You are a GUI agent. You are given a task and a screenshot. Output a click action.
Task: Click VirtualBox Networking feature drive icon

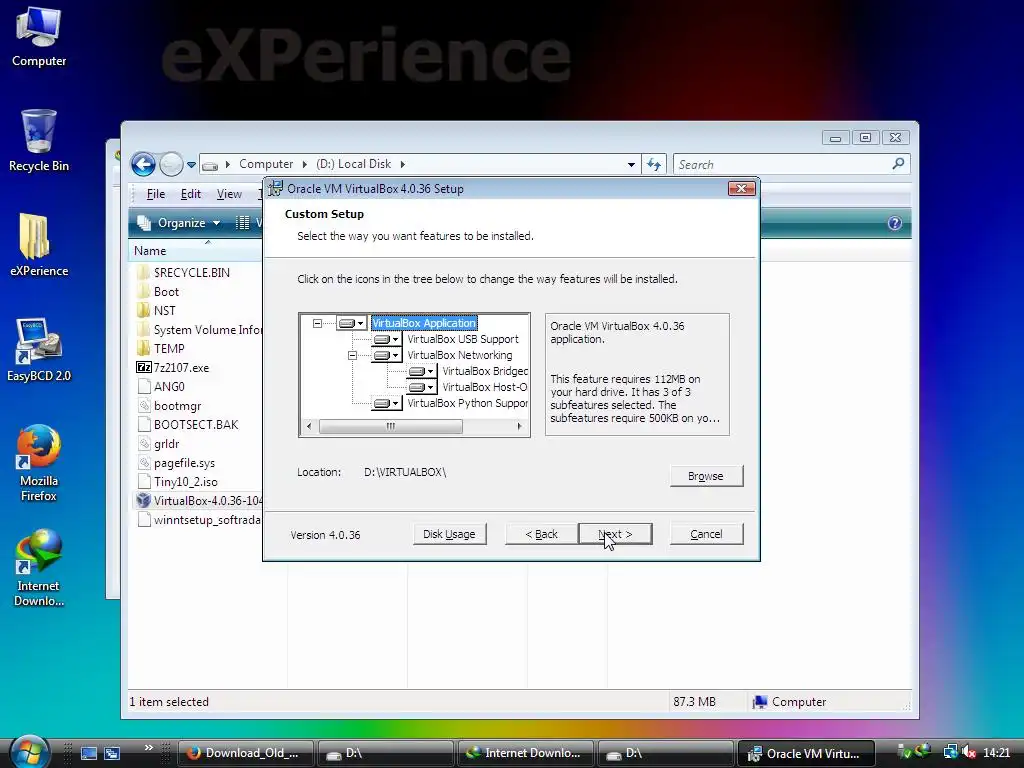(386, 355)
